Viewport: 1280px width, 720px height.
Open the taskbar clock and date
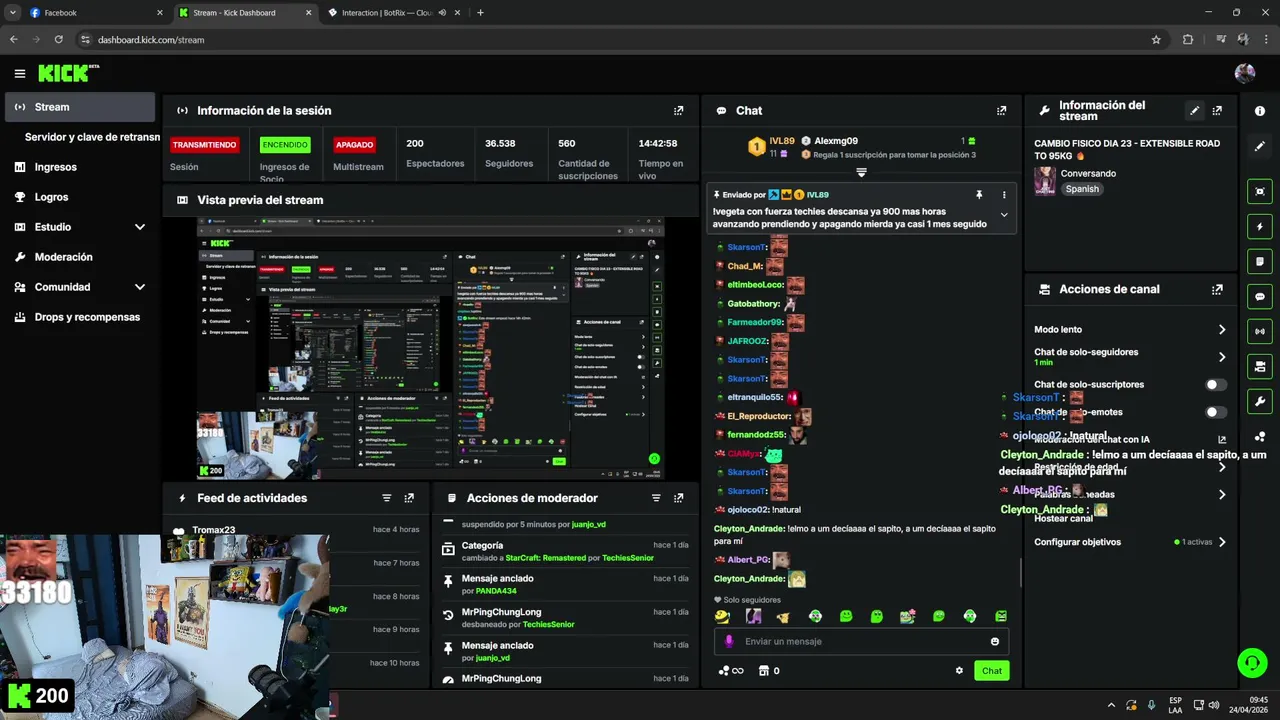(1249, 705)
